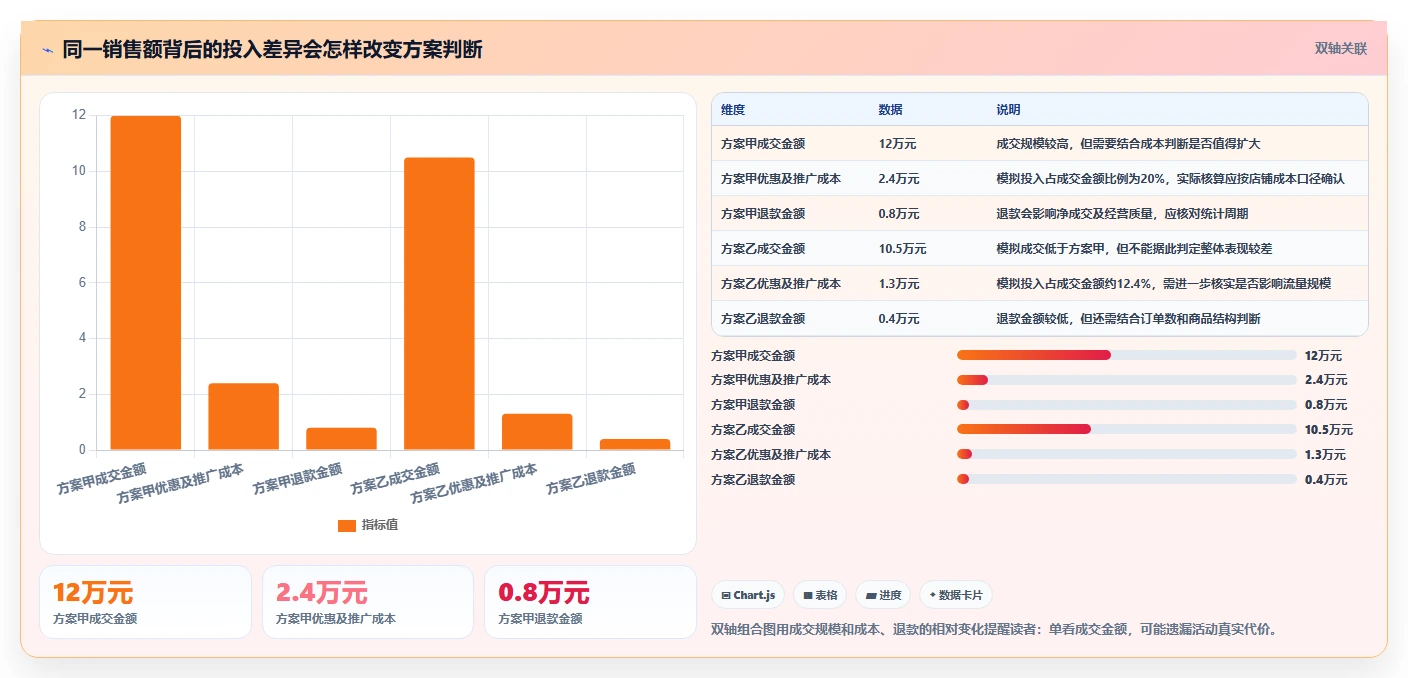
Task: Click the description 退款金额较低，但还需结合订单数和商品结构判断
Action: pyautogui.click(x=1128, y=319)
